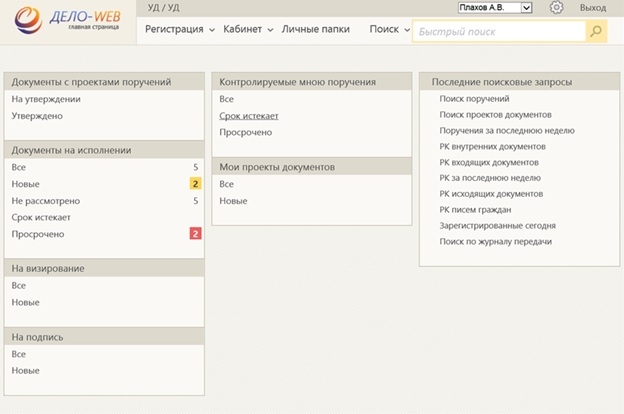Run the РК входящих документов query
The image size is (624, 414).
tap(489, 162)
